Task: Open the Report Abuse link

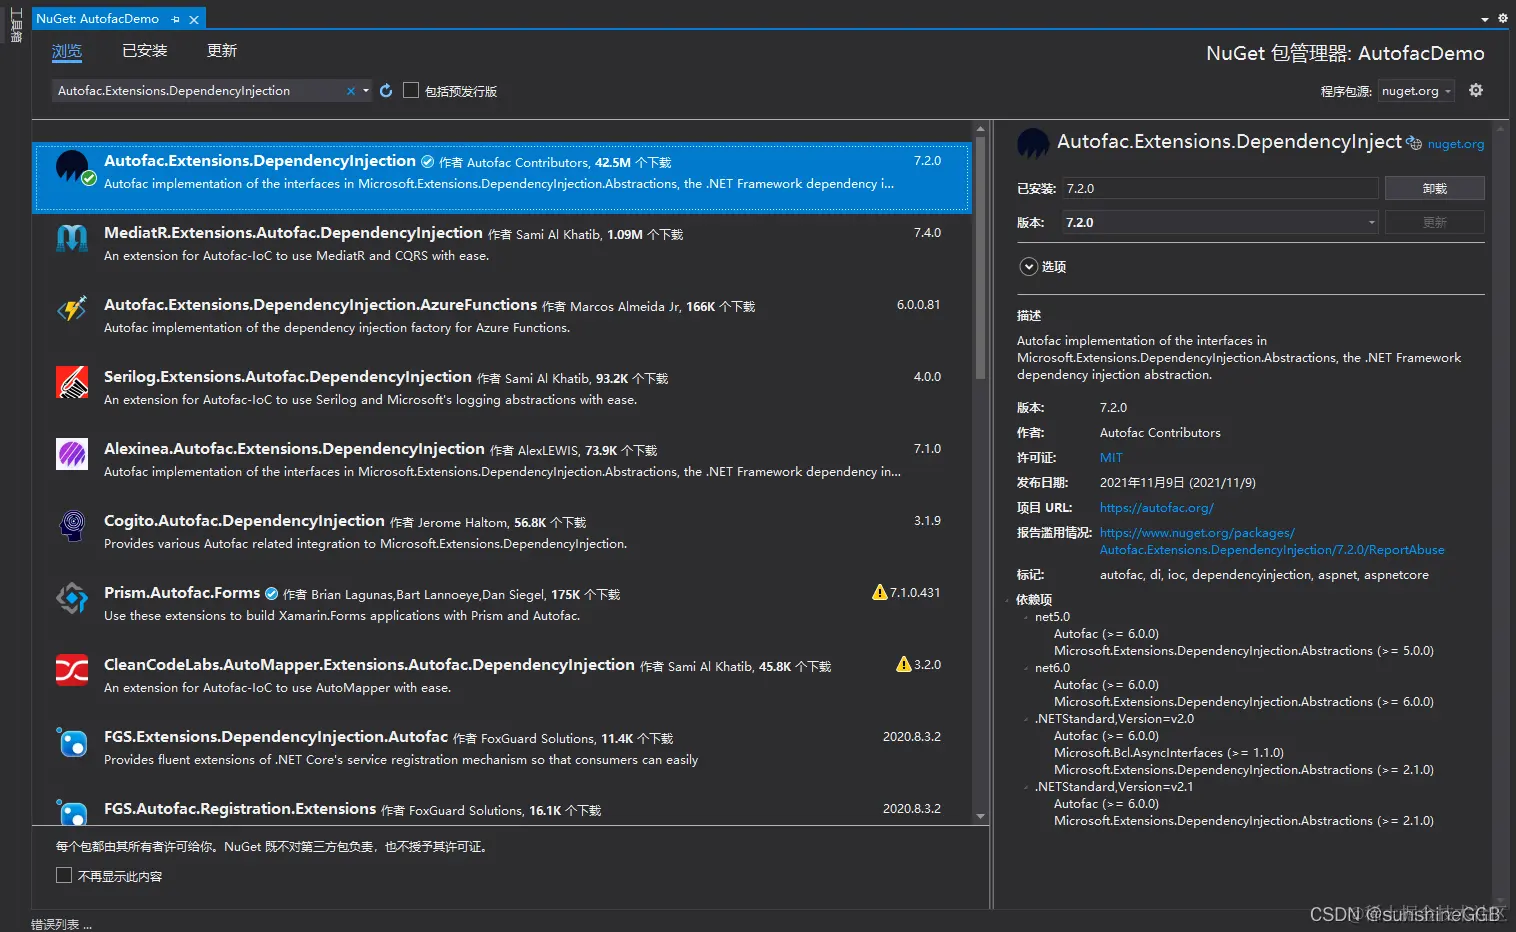Action: (1272, 541)
